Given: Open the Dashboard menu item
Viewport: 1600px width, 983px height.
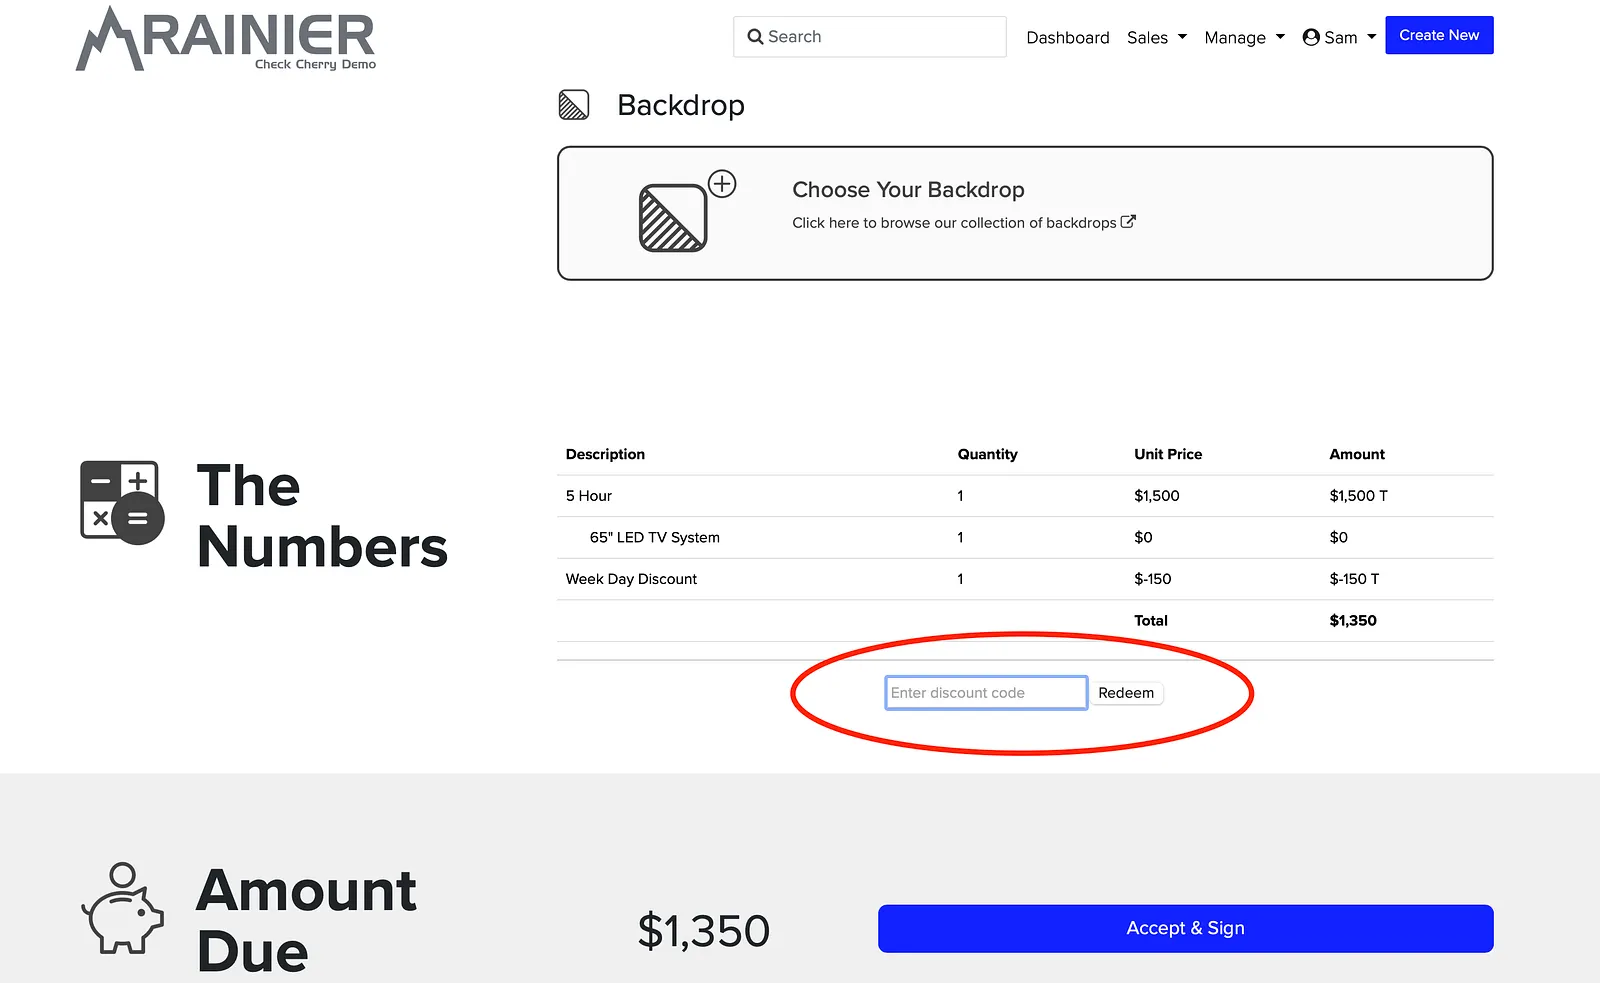Looking at the screenshot, I should (1068, 37).
